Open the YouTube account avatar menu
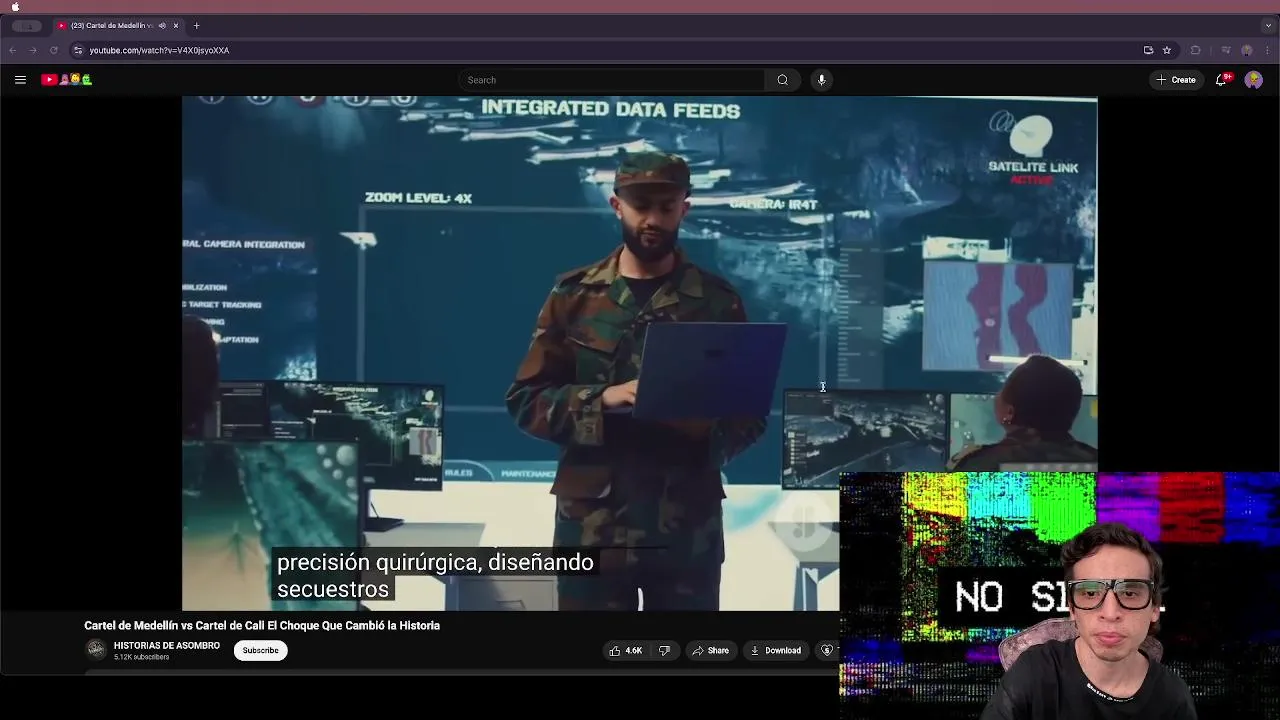Viewport: 1280px width, 720px height. (x=1253, y=80)
